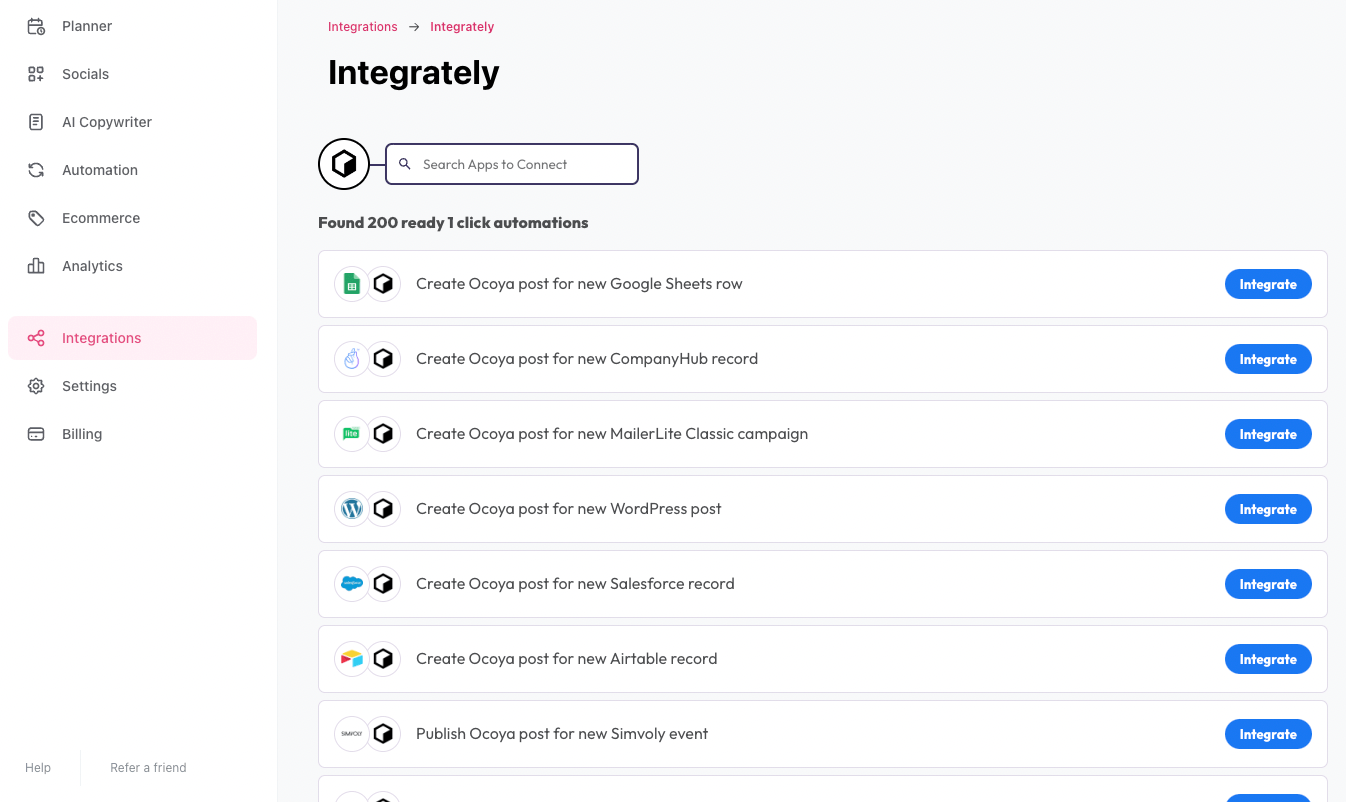1346x802 pixels.
Task: Click 'Create Ocoya post for new MailerLite Classic campaign'
Action: [x=612, y=434]
